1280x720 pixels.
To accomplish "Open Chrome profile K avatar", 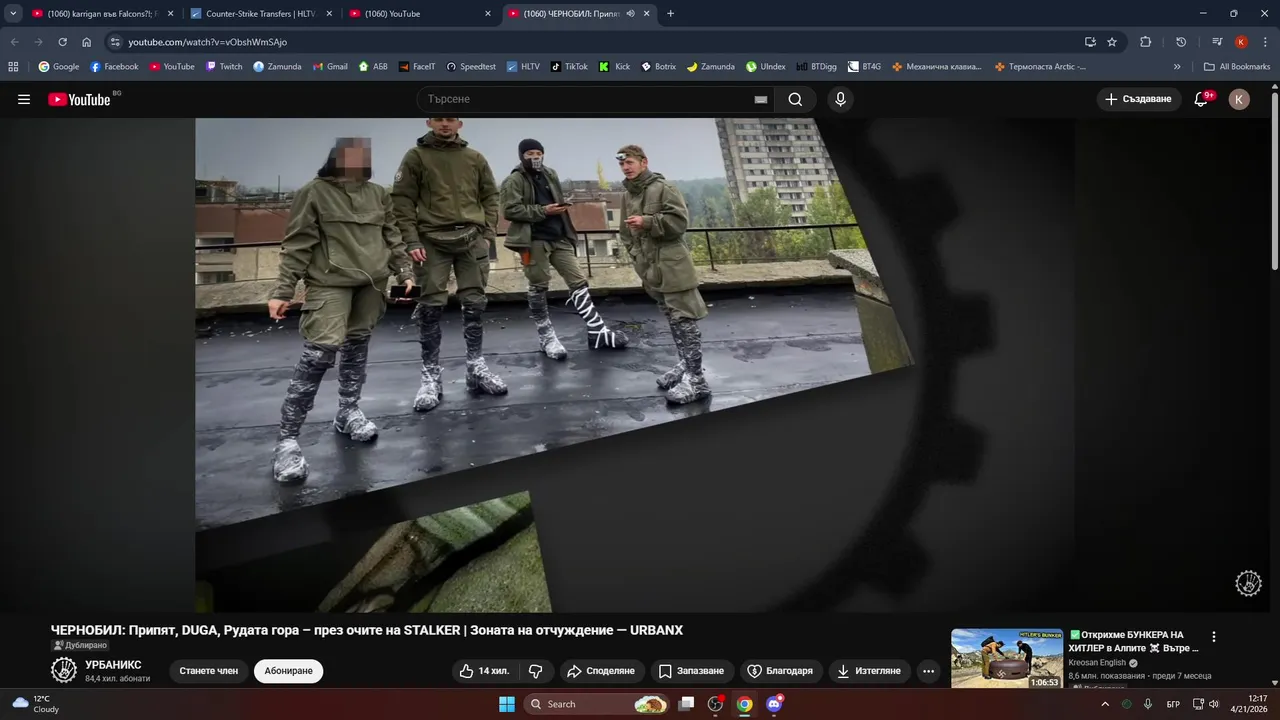I will pos(1241,42).
